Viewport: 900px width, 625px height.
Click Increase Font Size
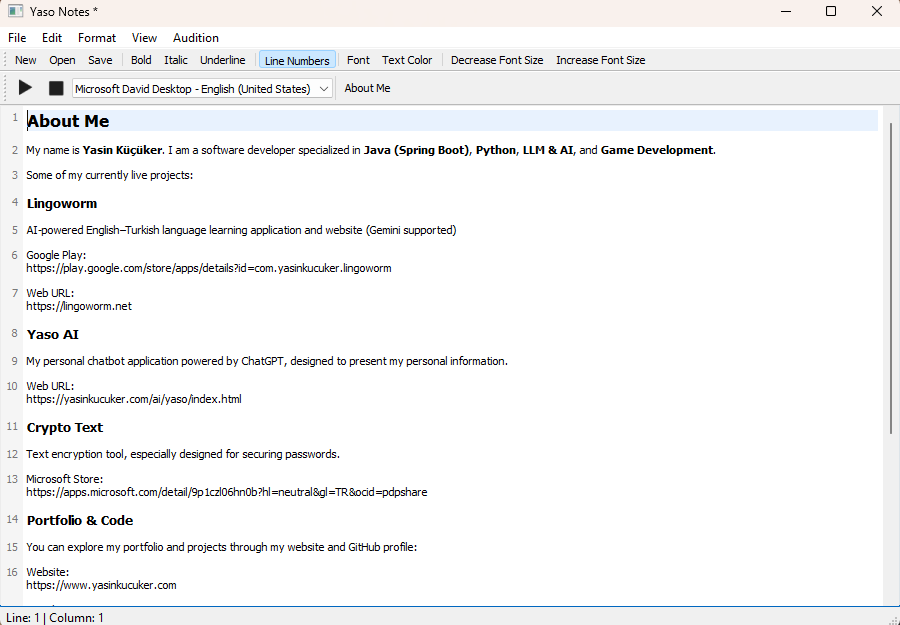600,60
